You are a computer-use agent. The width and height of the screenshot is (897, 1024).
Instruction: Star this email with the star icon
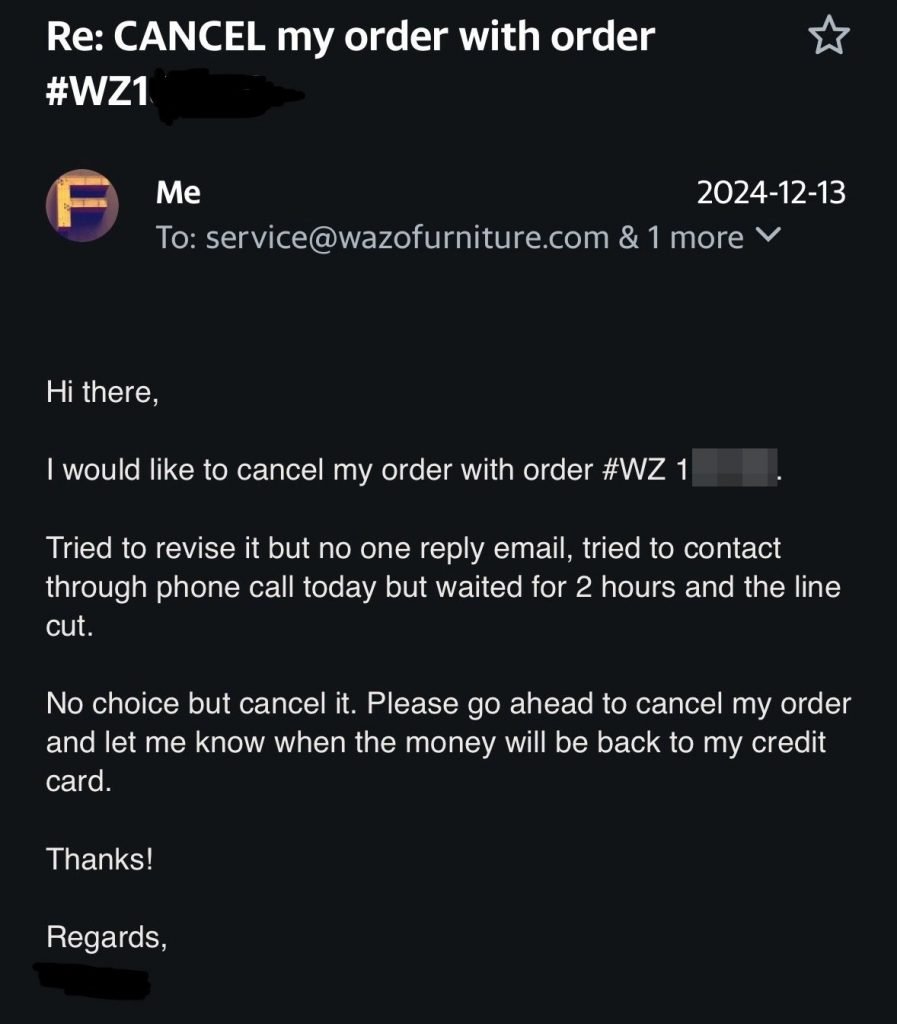point(827,37)
